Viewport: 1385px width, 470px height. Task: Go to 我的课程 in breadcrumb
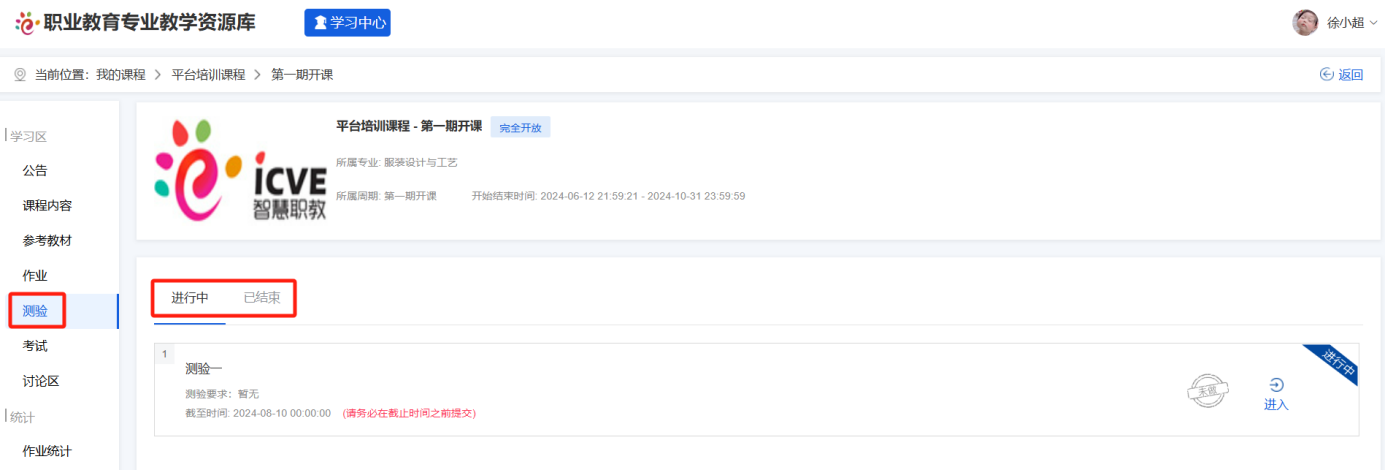(120, 75)
